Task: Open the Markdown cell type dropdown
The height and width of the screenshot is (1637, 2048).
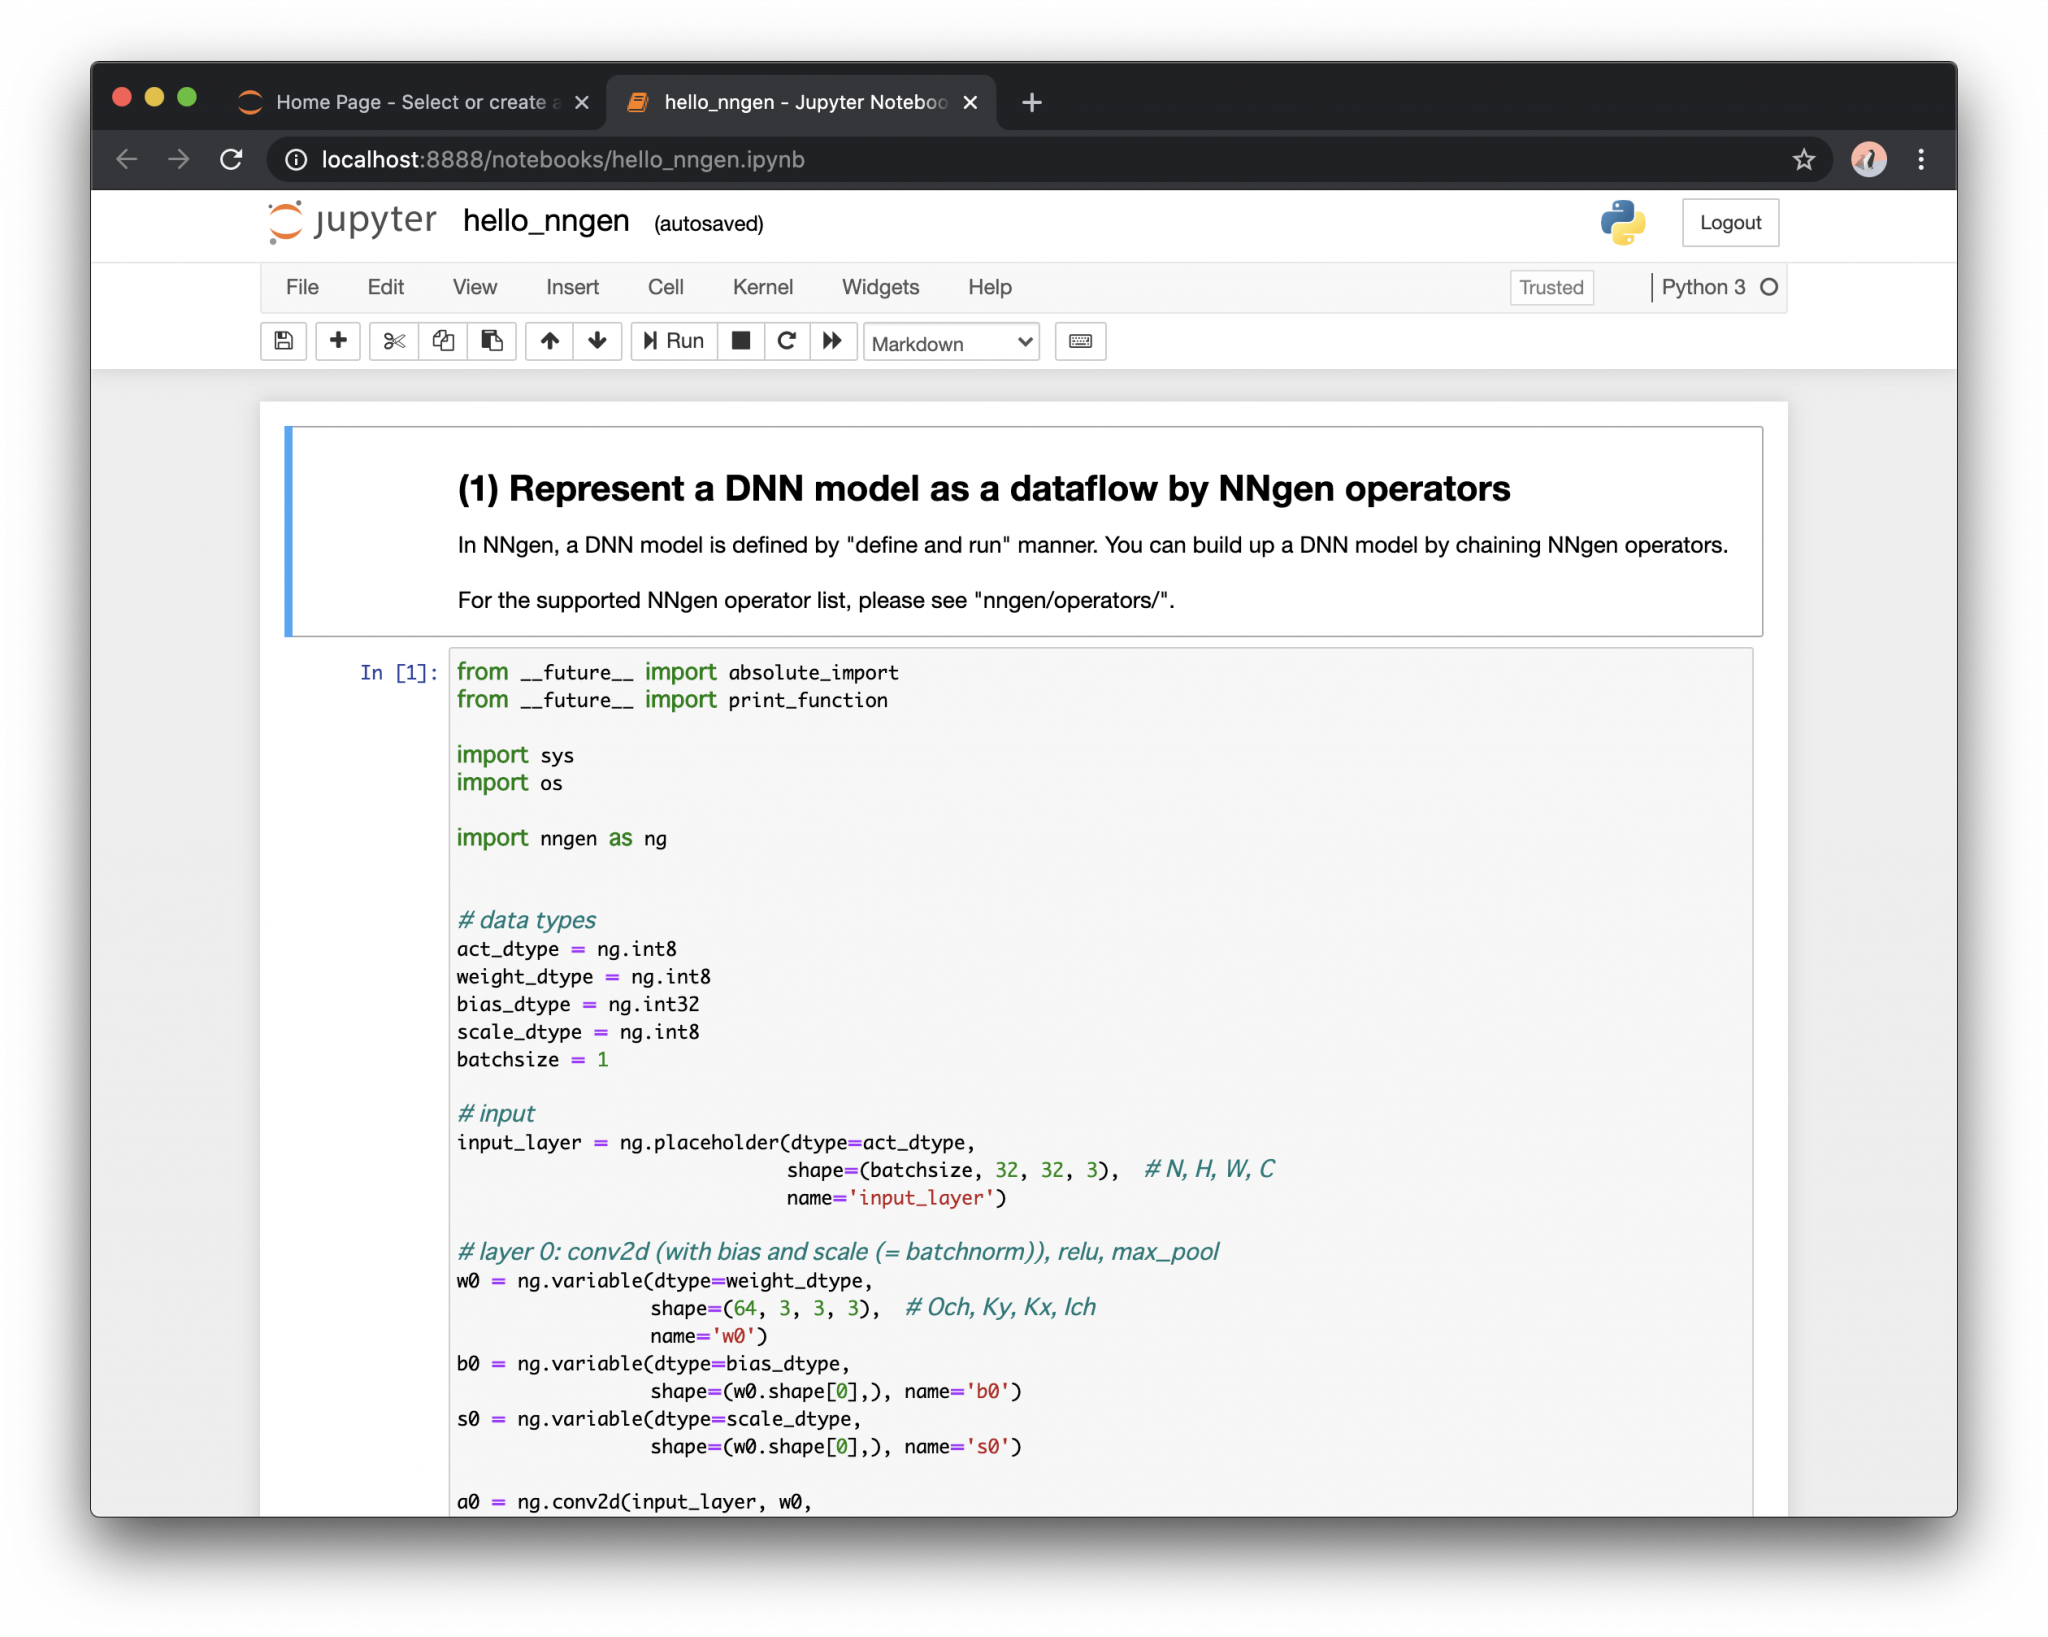Action: coord(951,343)
